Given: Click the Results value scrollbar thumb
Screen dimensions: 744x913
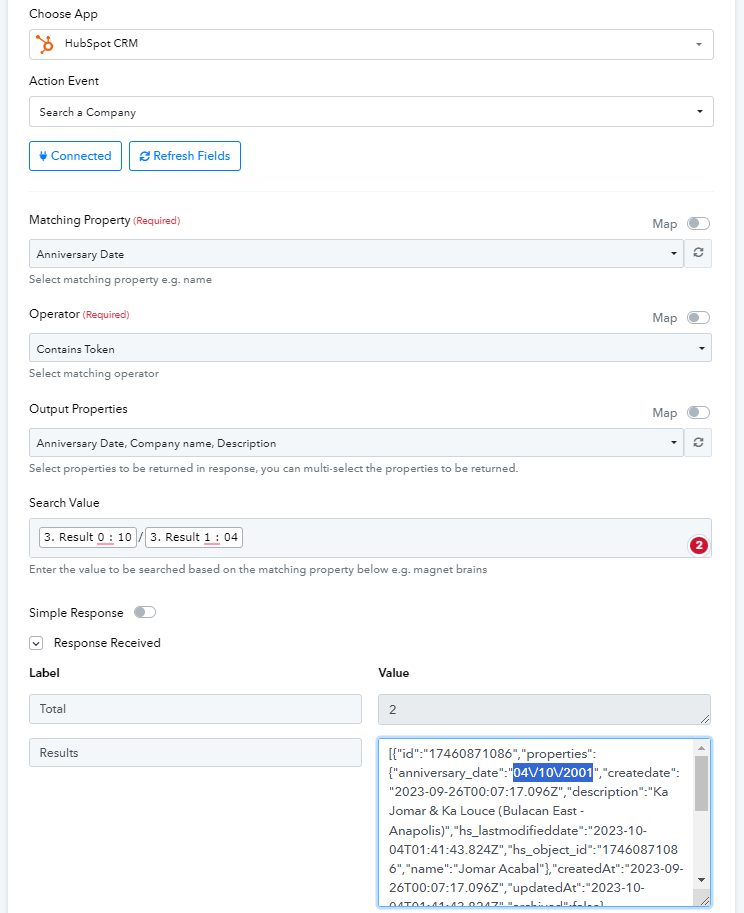Looking at the screenshot, I should coord(702,783).
